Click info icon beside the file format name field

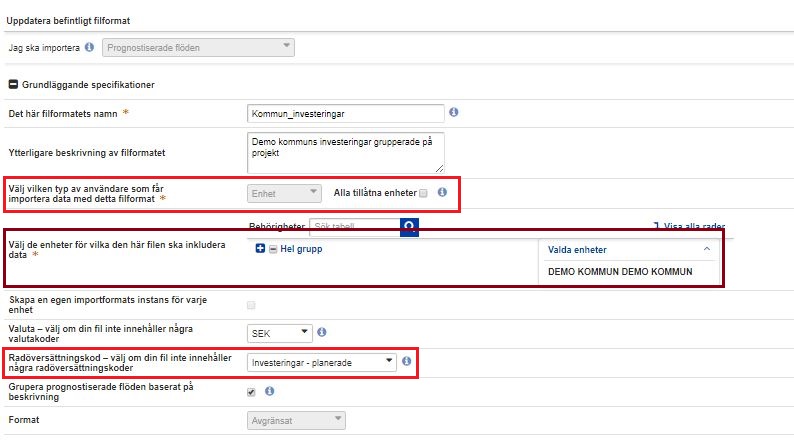tap(454, 113)
